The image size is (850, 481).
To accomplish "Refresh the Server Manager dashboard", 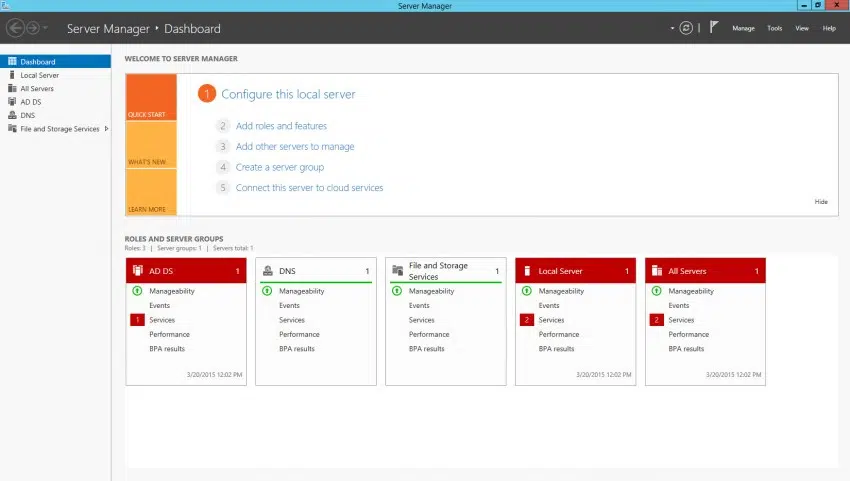I will (x=686, y=28).
